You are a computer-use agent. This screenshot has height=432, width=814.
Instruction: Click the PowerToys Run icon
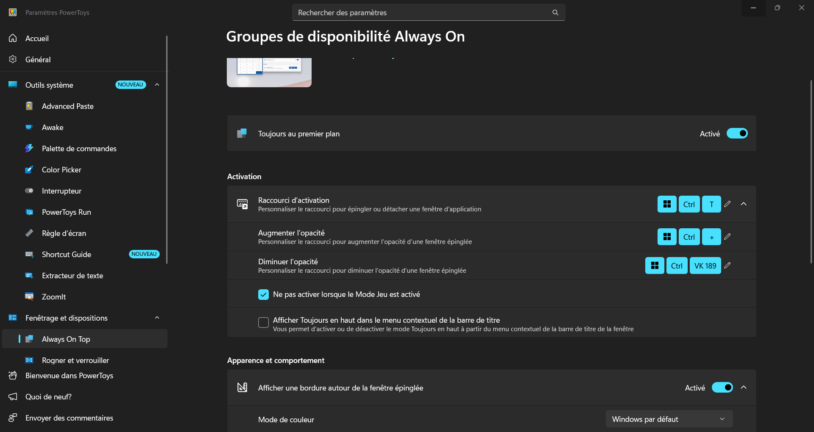(30, 212)
